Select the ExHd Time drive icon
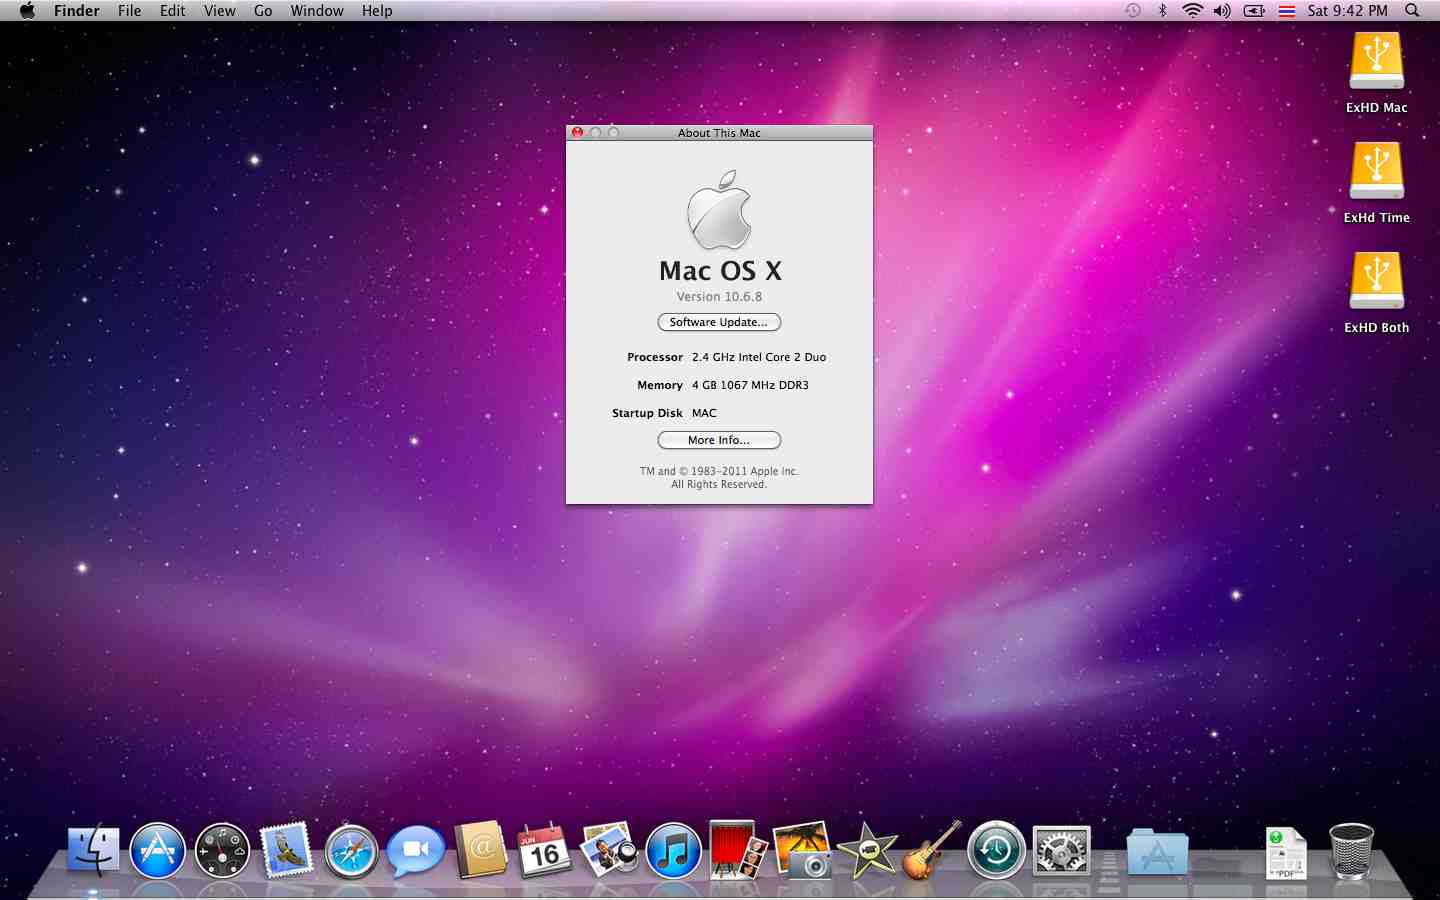The width and height of the screenshot is (1440, 900). (1377, 172)
